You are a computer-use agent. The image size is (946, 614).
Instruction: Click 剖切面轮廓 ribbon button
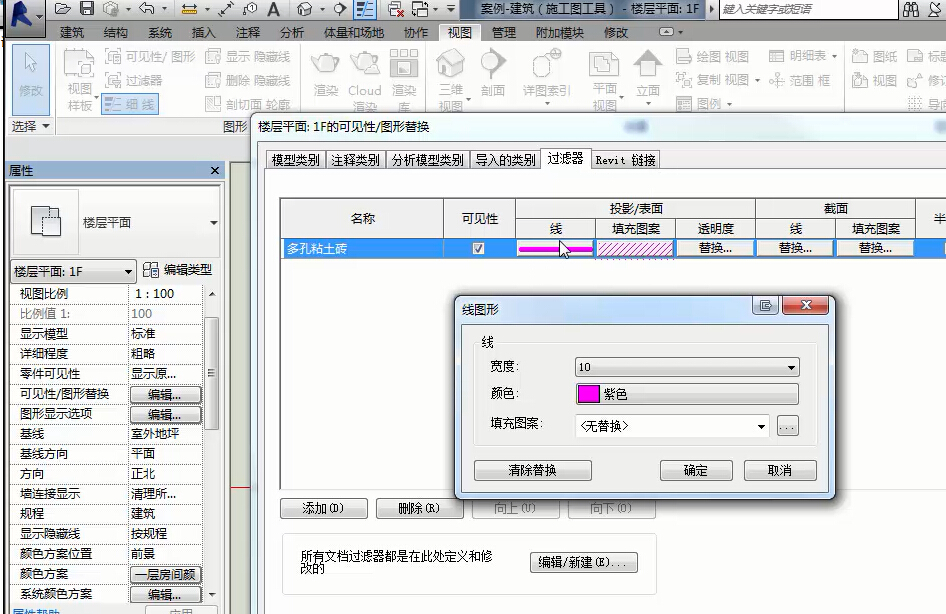(x=248, y=104)
